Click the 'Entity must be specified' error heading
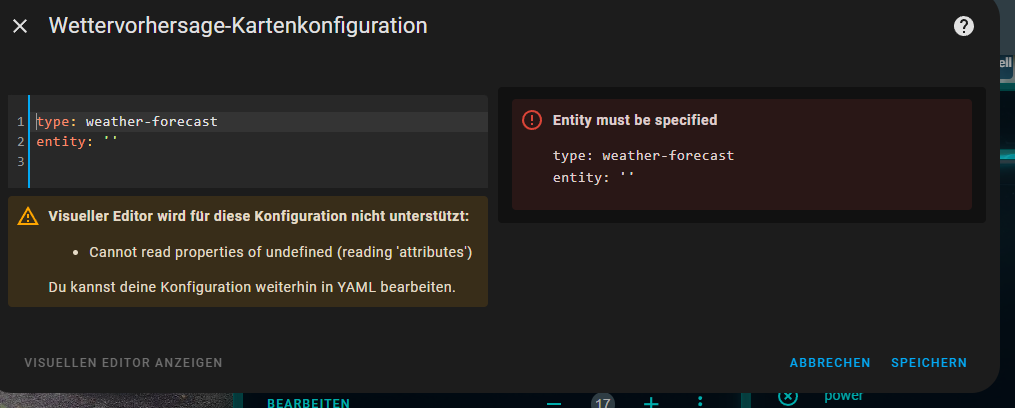This screenshot has width=1015, height=408. pyautogui.click(x=635, y=120)
